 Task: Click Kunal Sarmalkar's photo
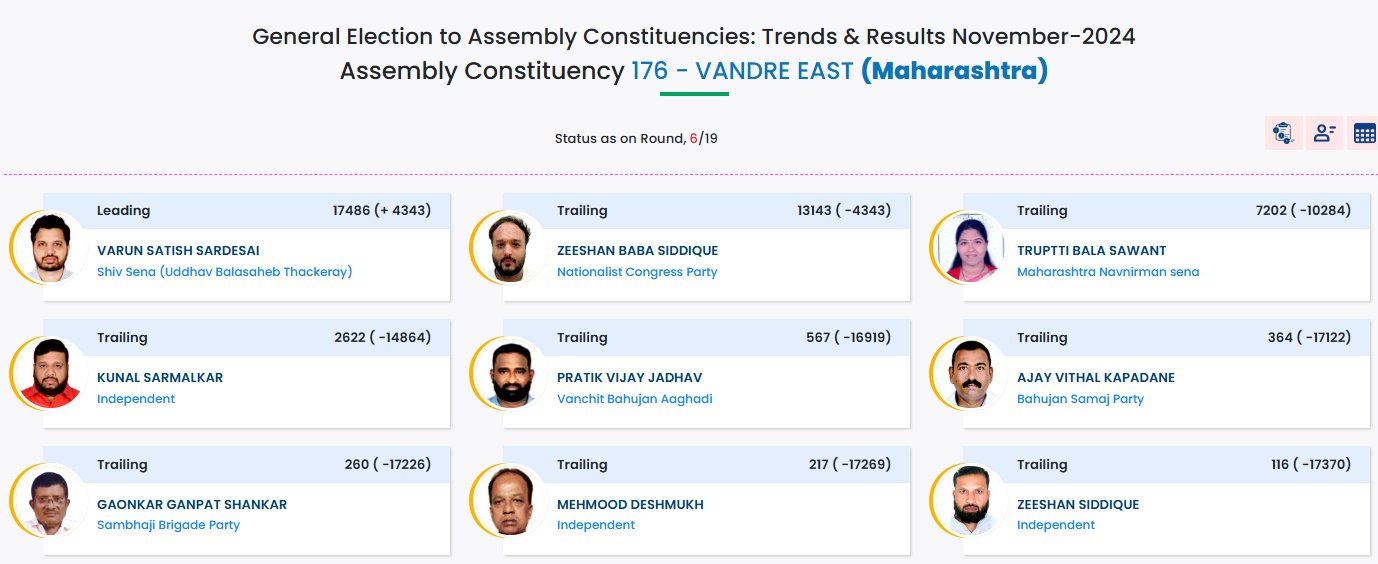click(x=50, y=374)
